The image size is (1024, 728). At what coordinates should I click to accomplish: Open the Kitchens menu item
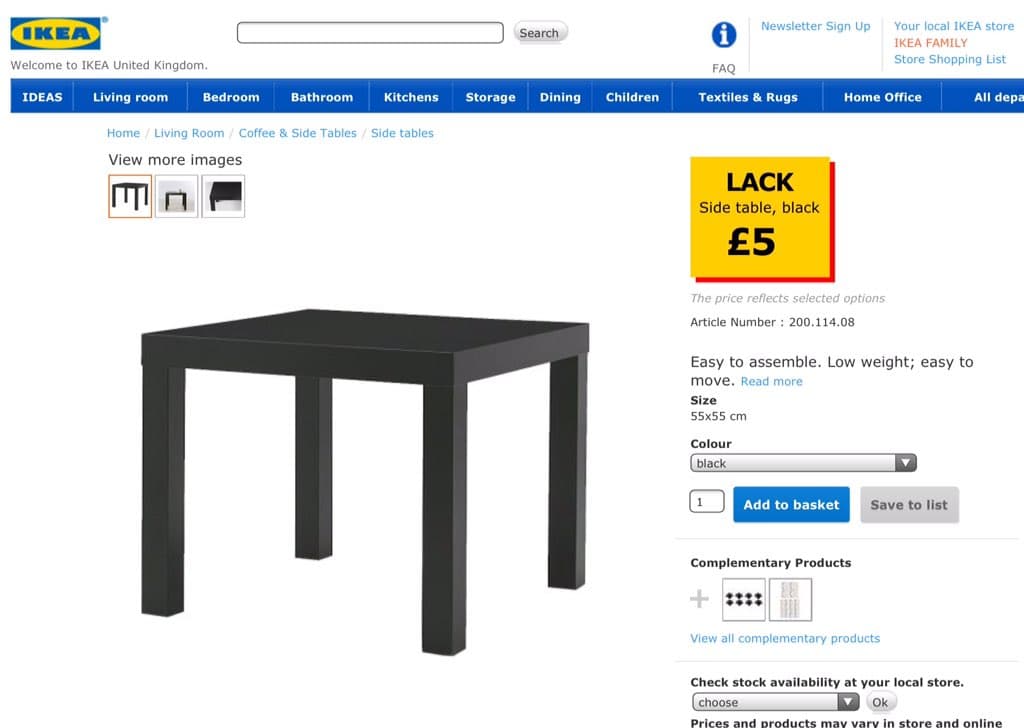tap(411, 97)
